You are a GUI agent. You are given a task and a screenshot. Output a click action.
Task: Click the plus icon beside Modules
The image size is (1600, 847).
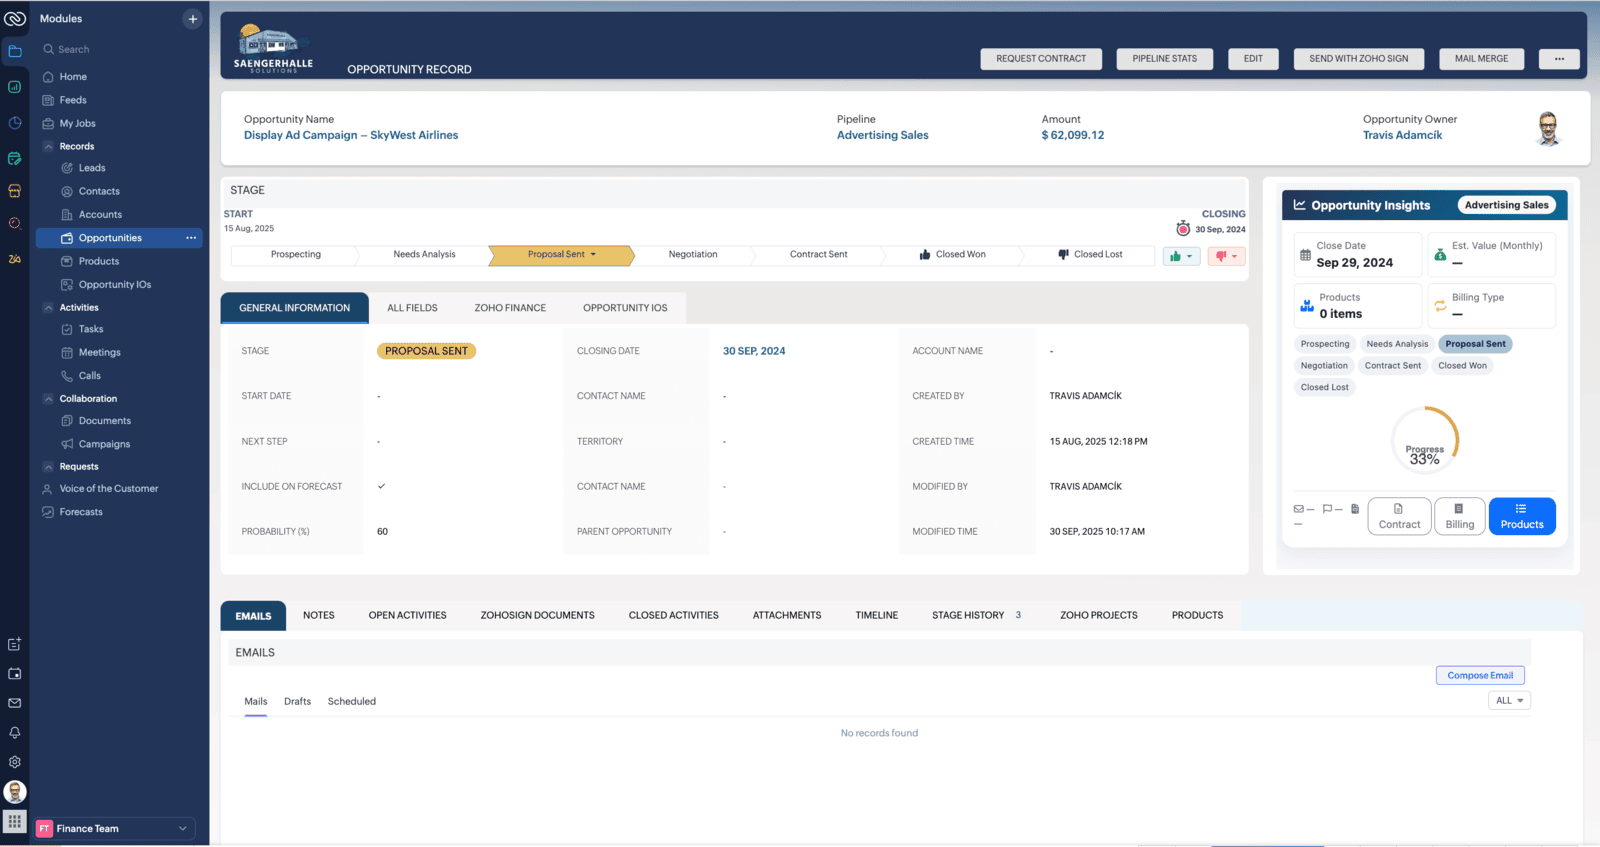(193, 19)
